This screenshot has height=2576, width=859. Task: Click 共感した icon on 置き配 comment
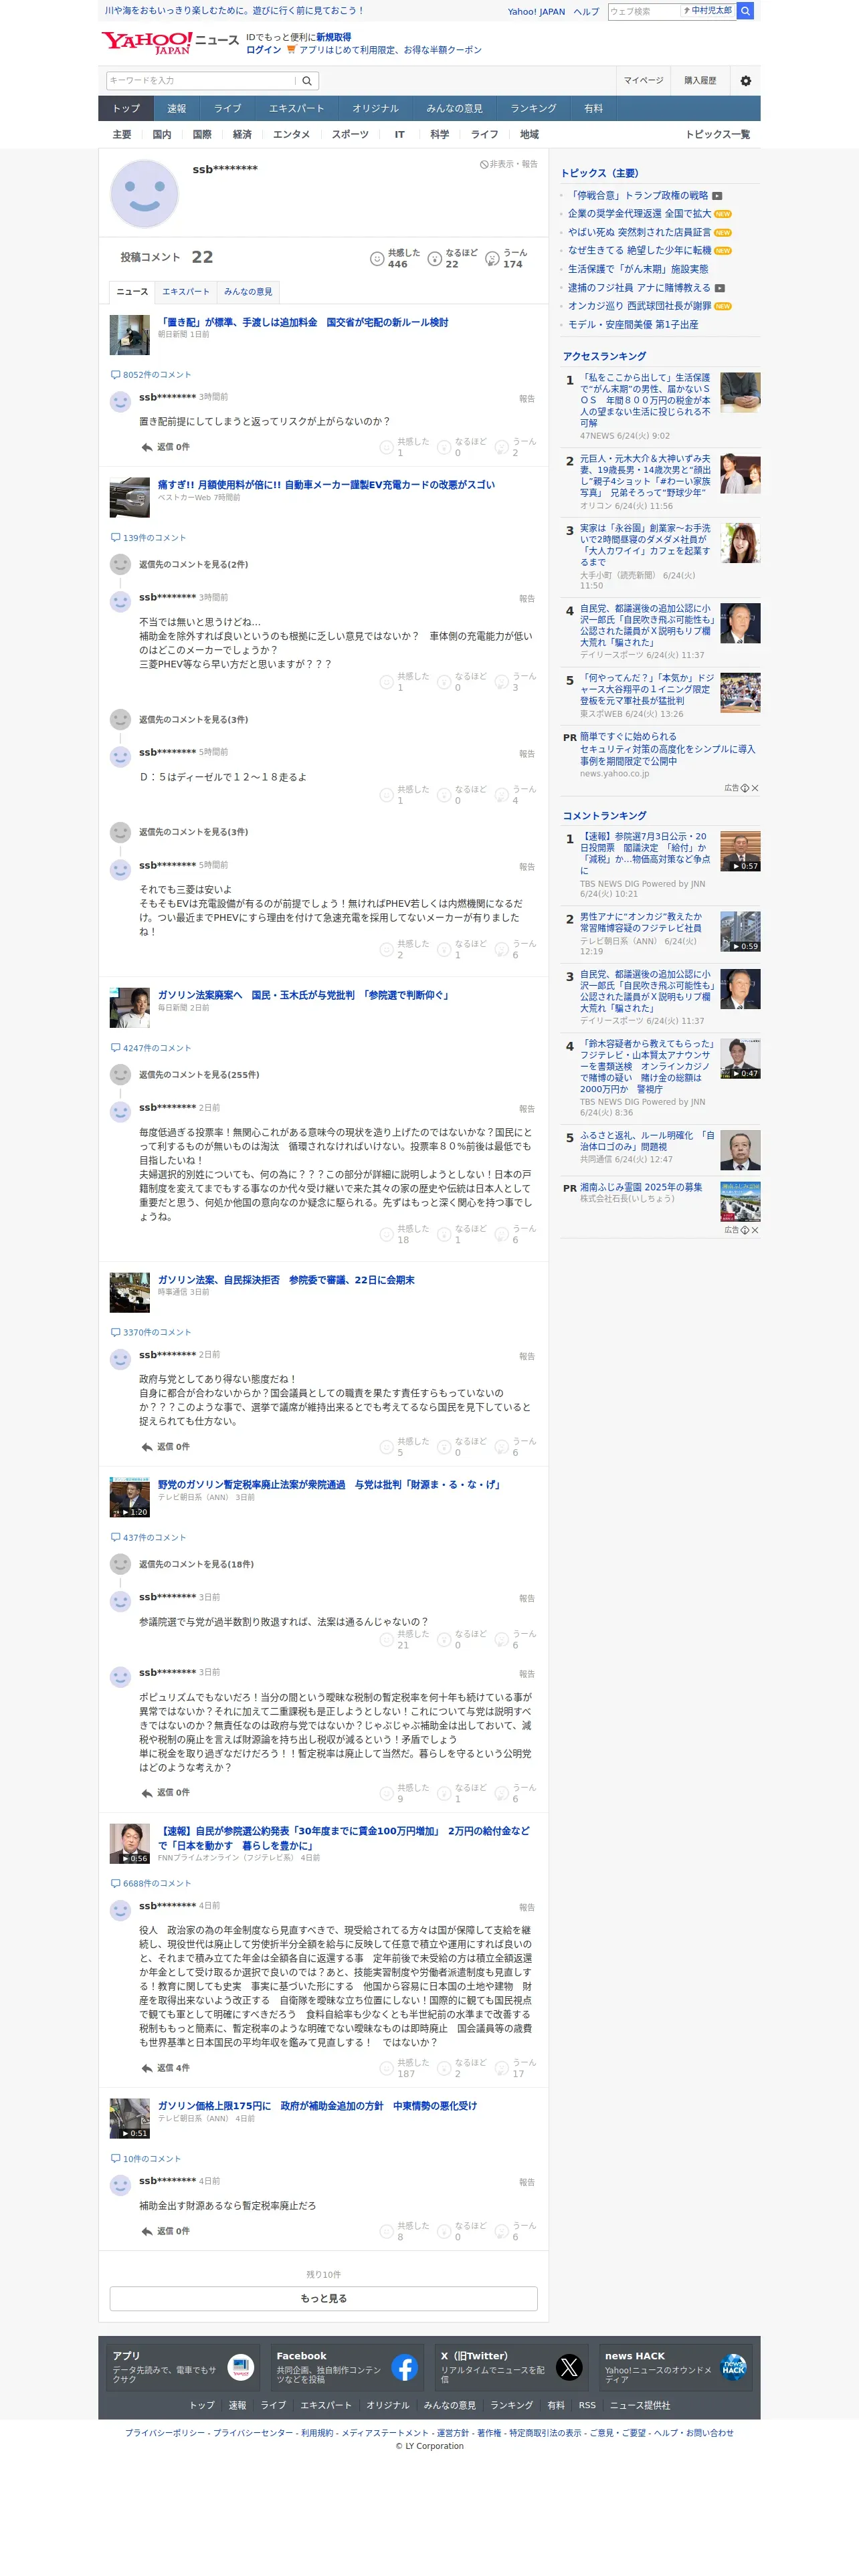(x=387, y=447)
